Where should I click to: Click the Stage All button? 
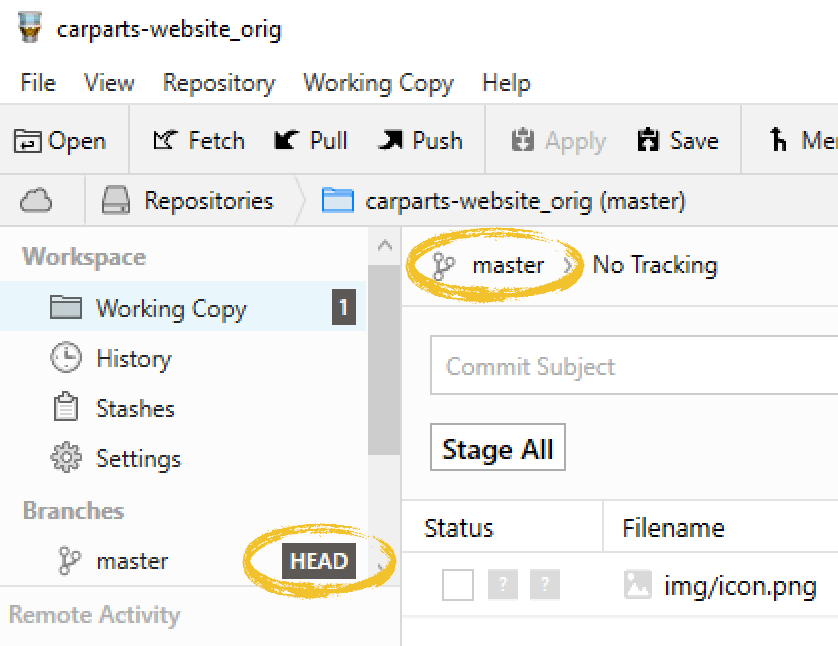coord(497,450)
